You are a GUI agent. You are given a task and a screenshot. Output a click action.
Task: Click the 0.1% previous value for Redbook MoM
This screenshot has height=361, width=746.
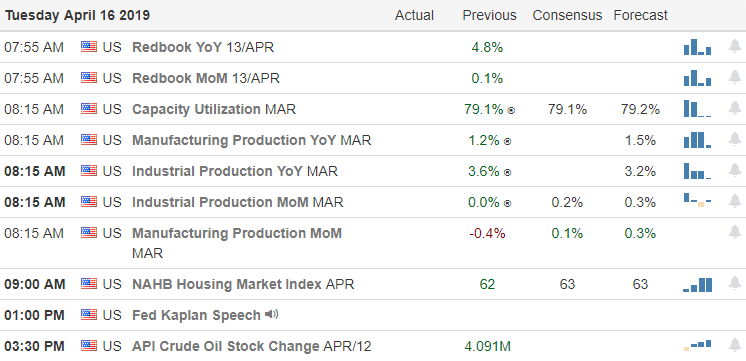click(x=487, y=78)
